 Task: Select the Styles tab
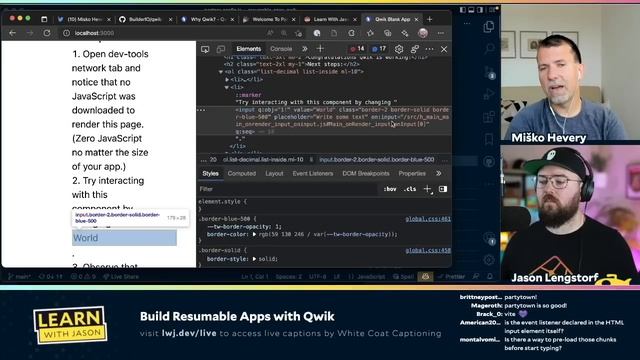tap(210, 173)
